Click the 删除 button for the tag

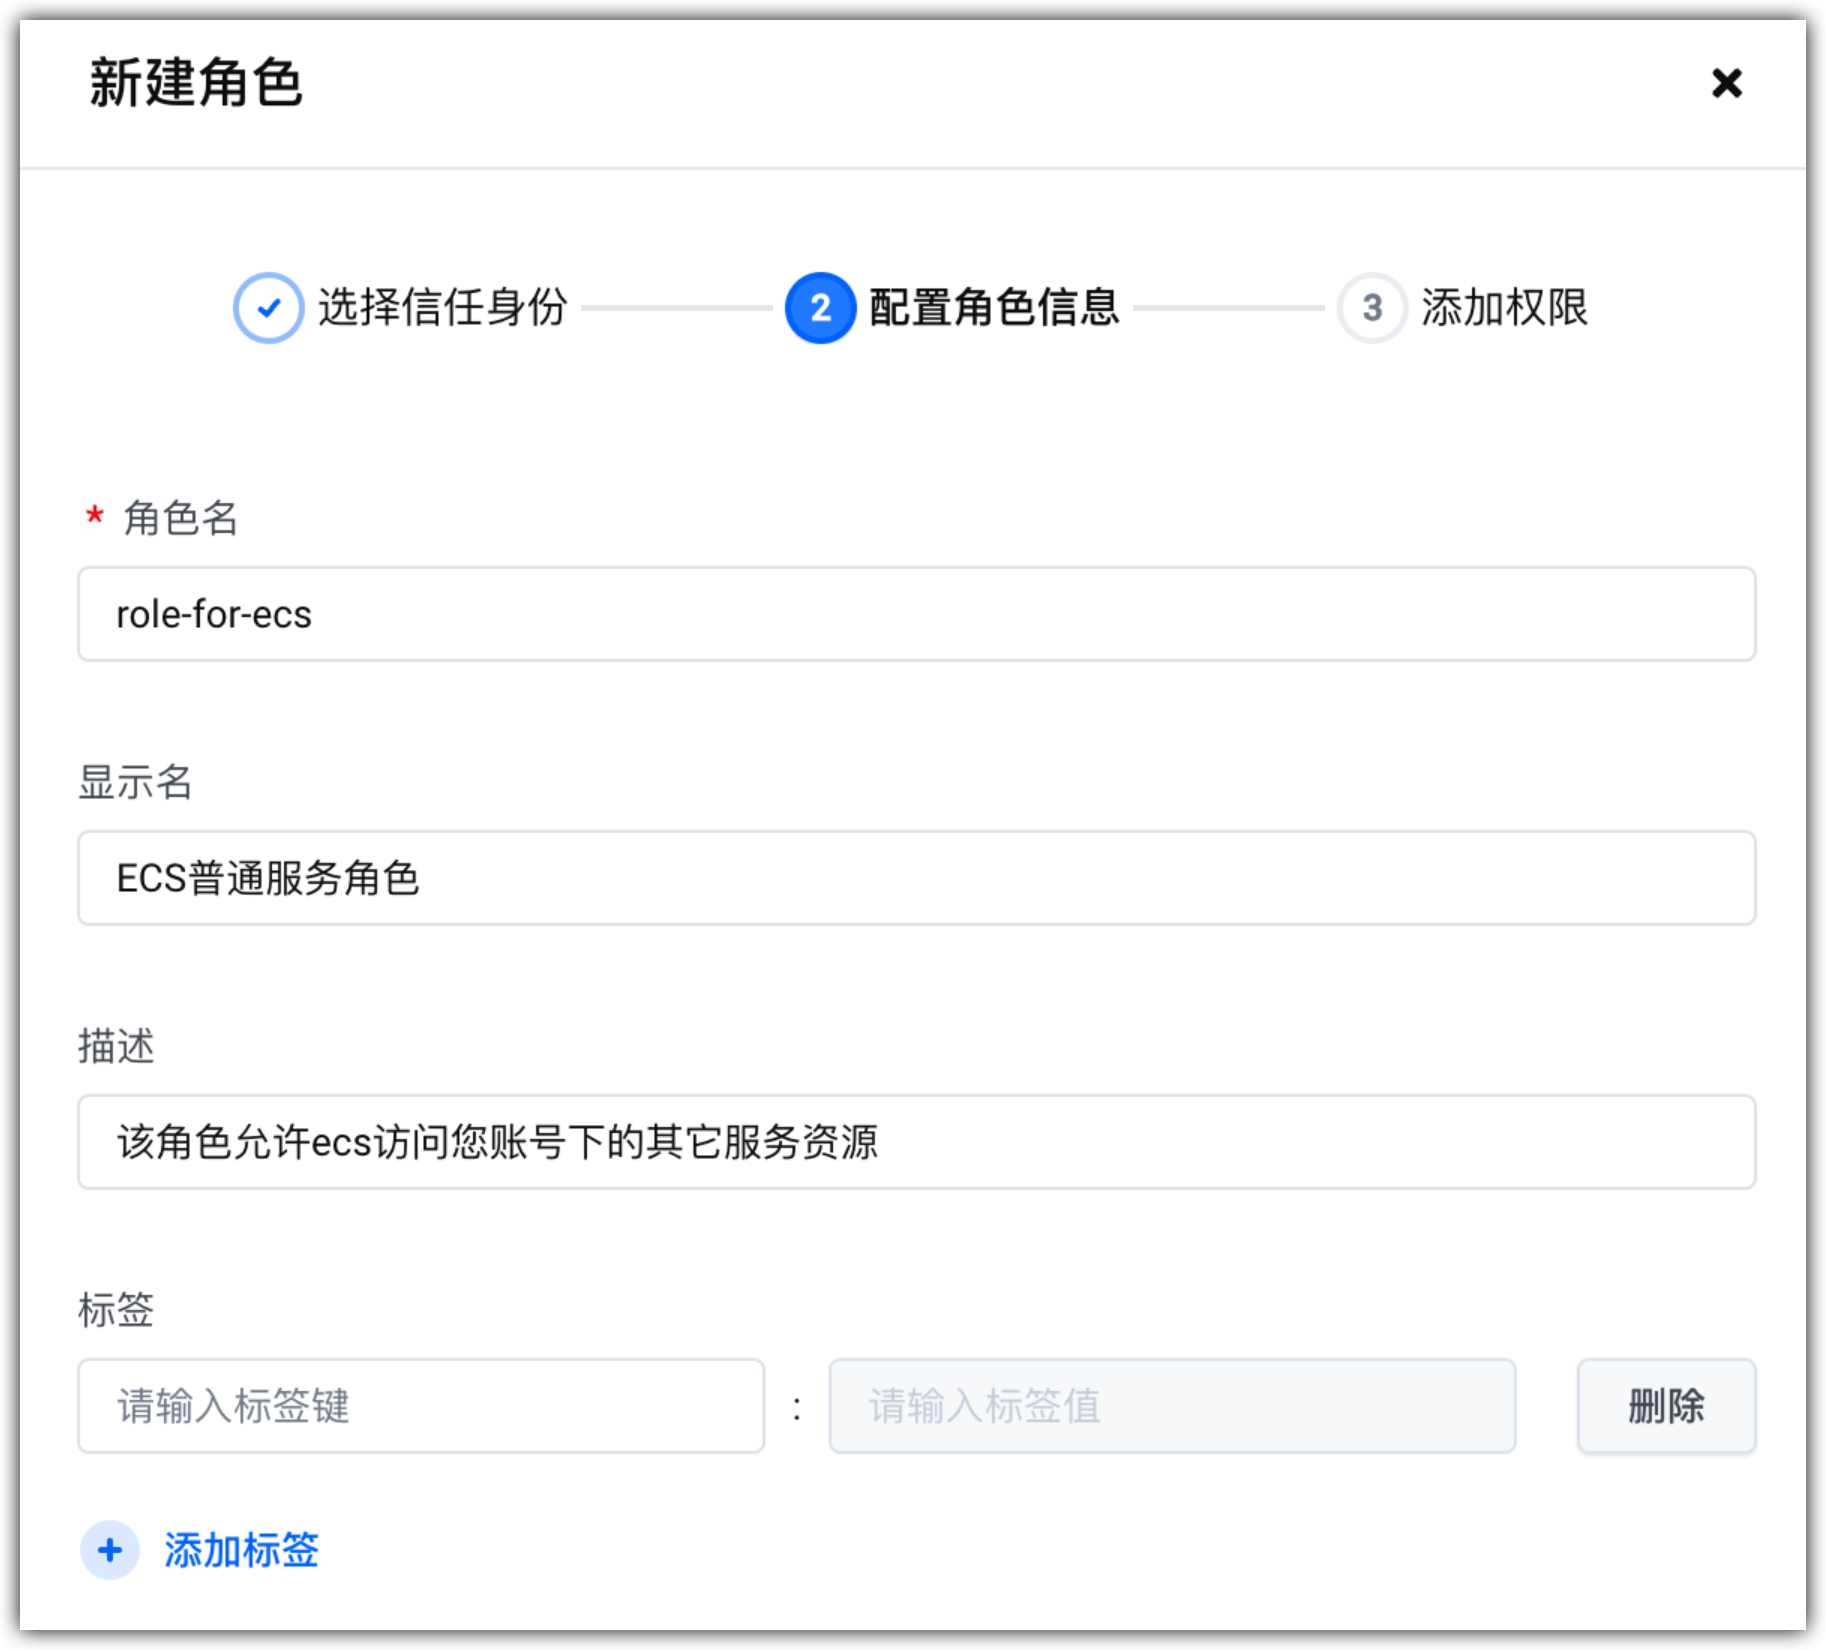pos(1666,1406)
